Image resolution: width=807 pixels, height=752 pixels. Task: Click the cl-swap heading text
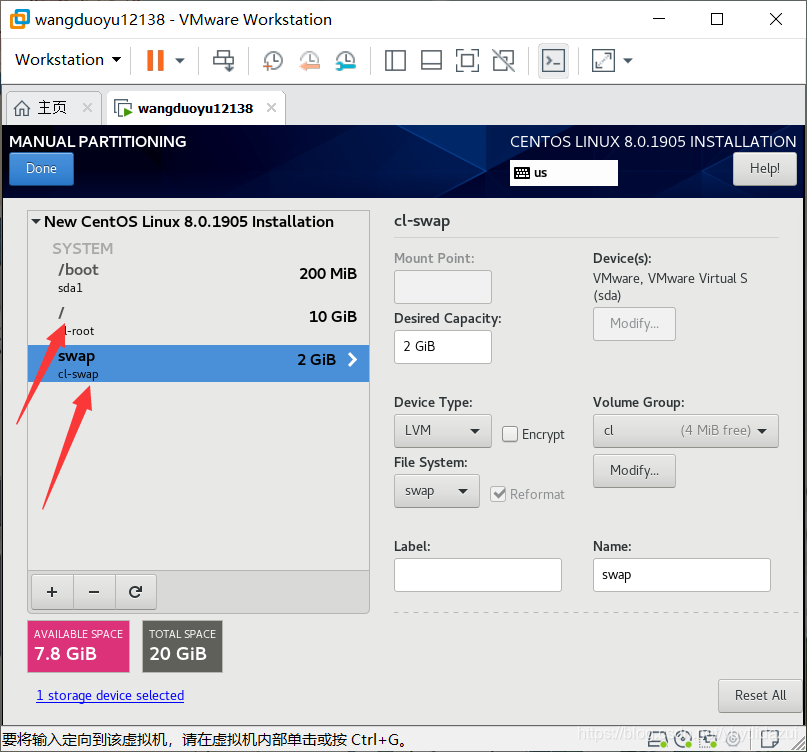422,221
